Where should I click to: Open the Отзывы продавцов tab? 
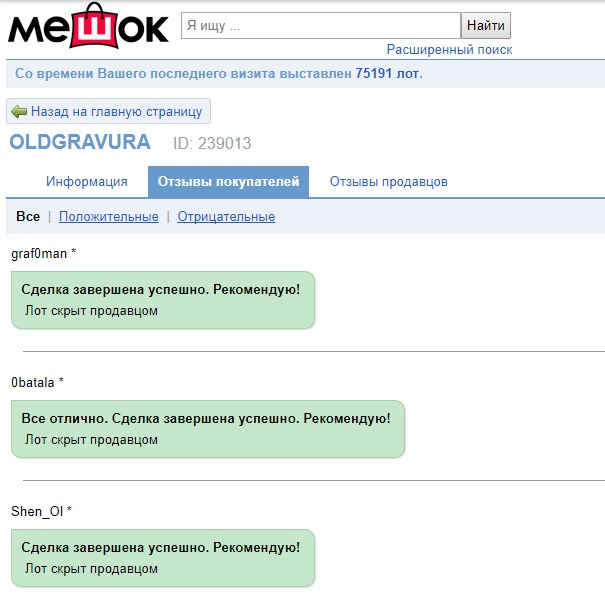[389, 181]
